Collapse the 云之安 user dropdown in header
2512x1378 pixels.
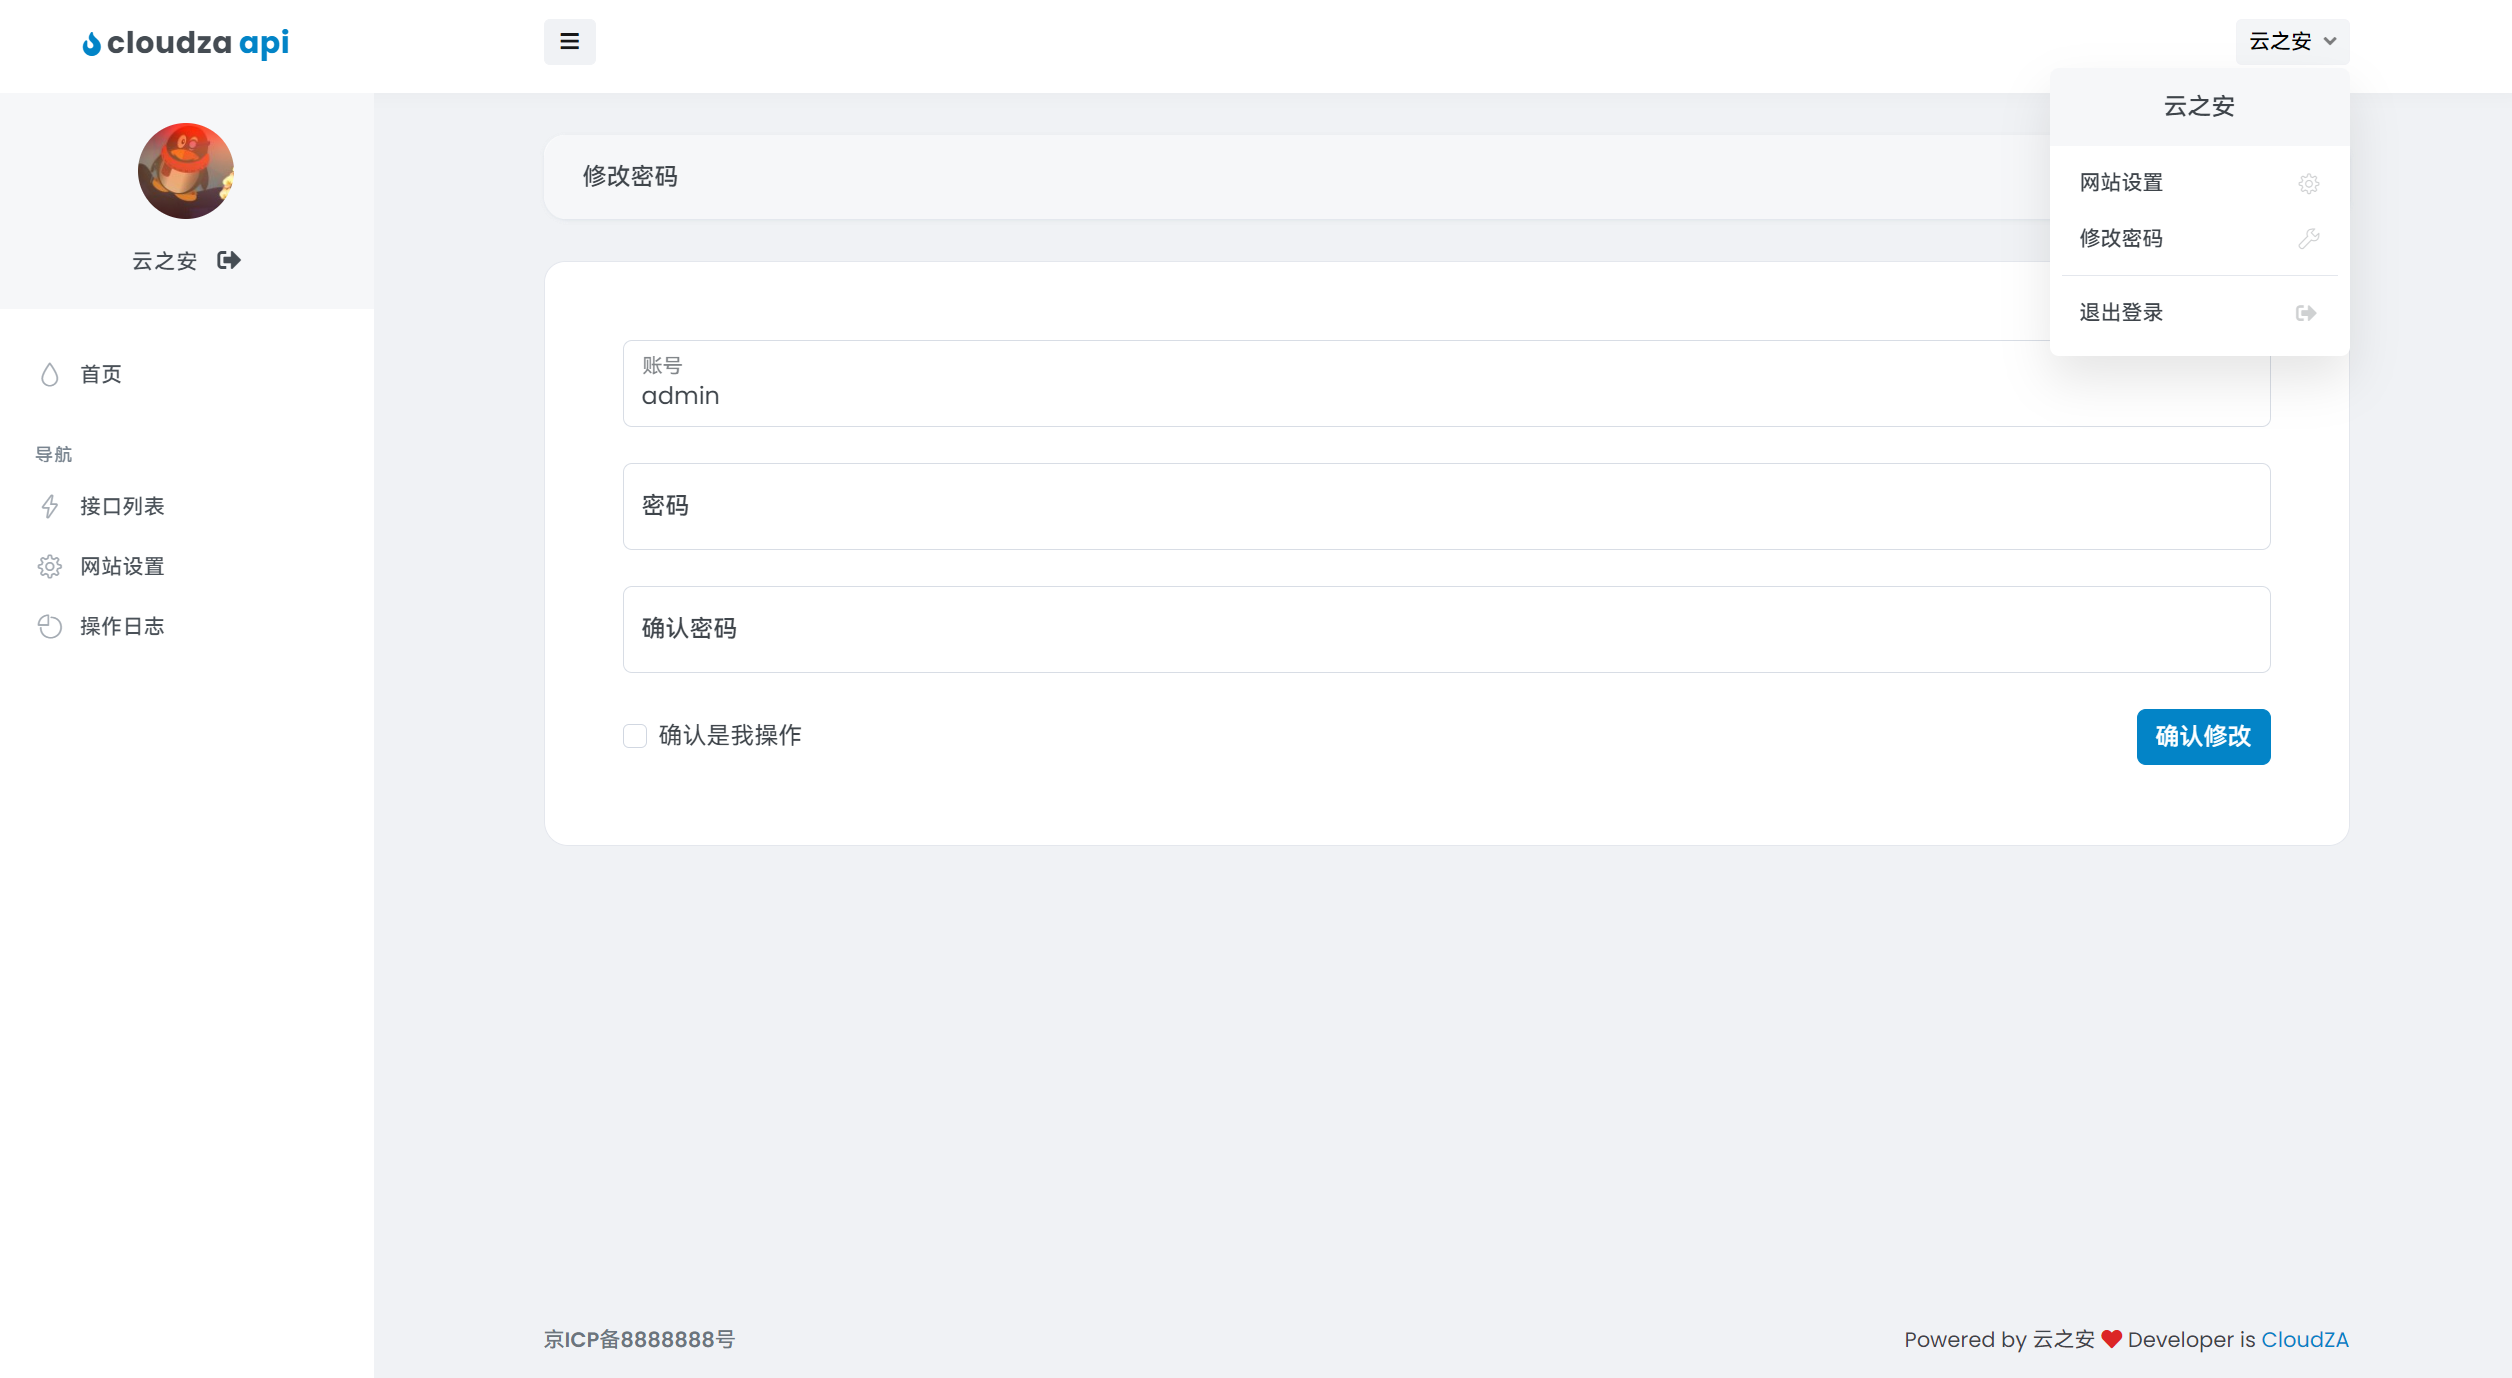2292,42
